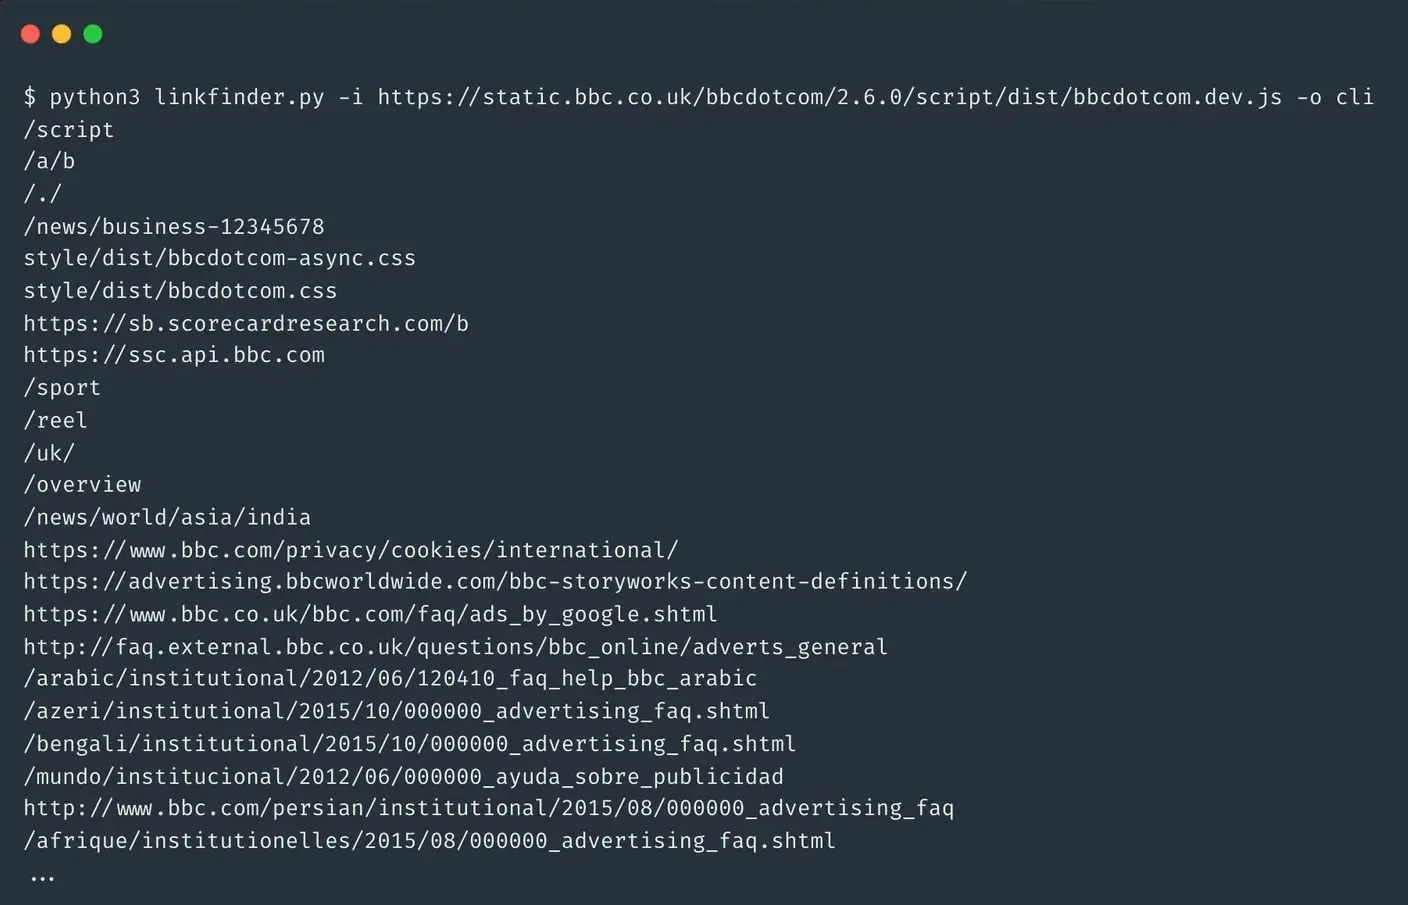Viewport: 1408px width, 905px height.
Task: Open the faq.external.bbc.co.uk adverts_general link
Action: point(455,647)
